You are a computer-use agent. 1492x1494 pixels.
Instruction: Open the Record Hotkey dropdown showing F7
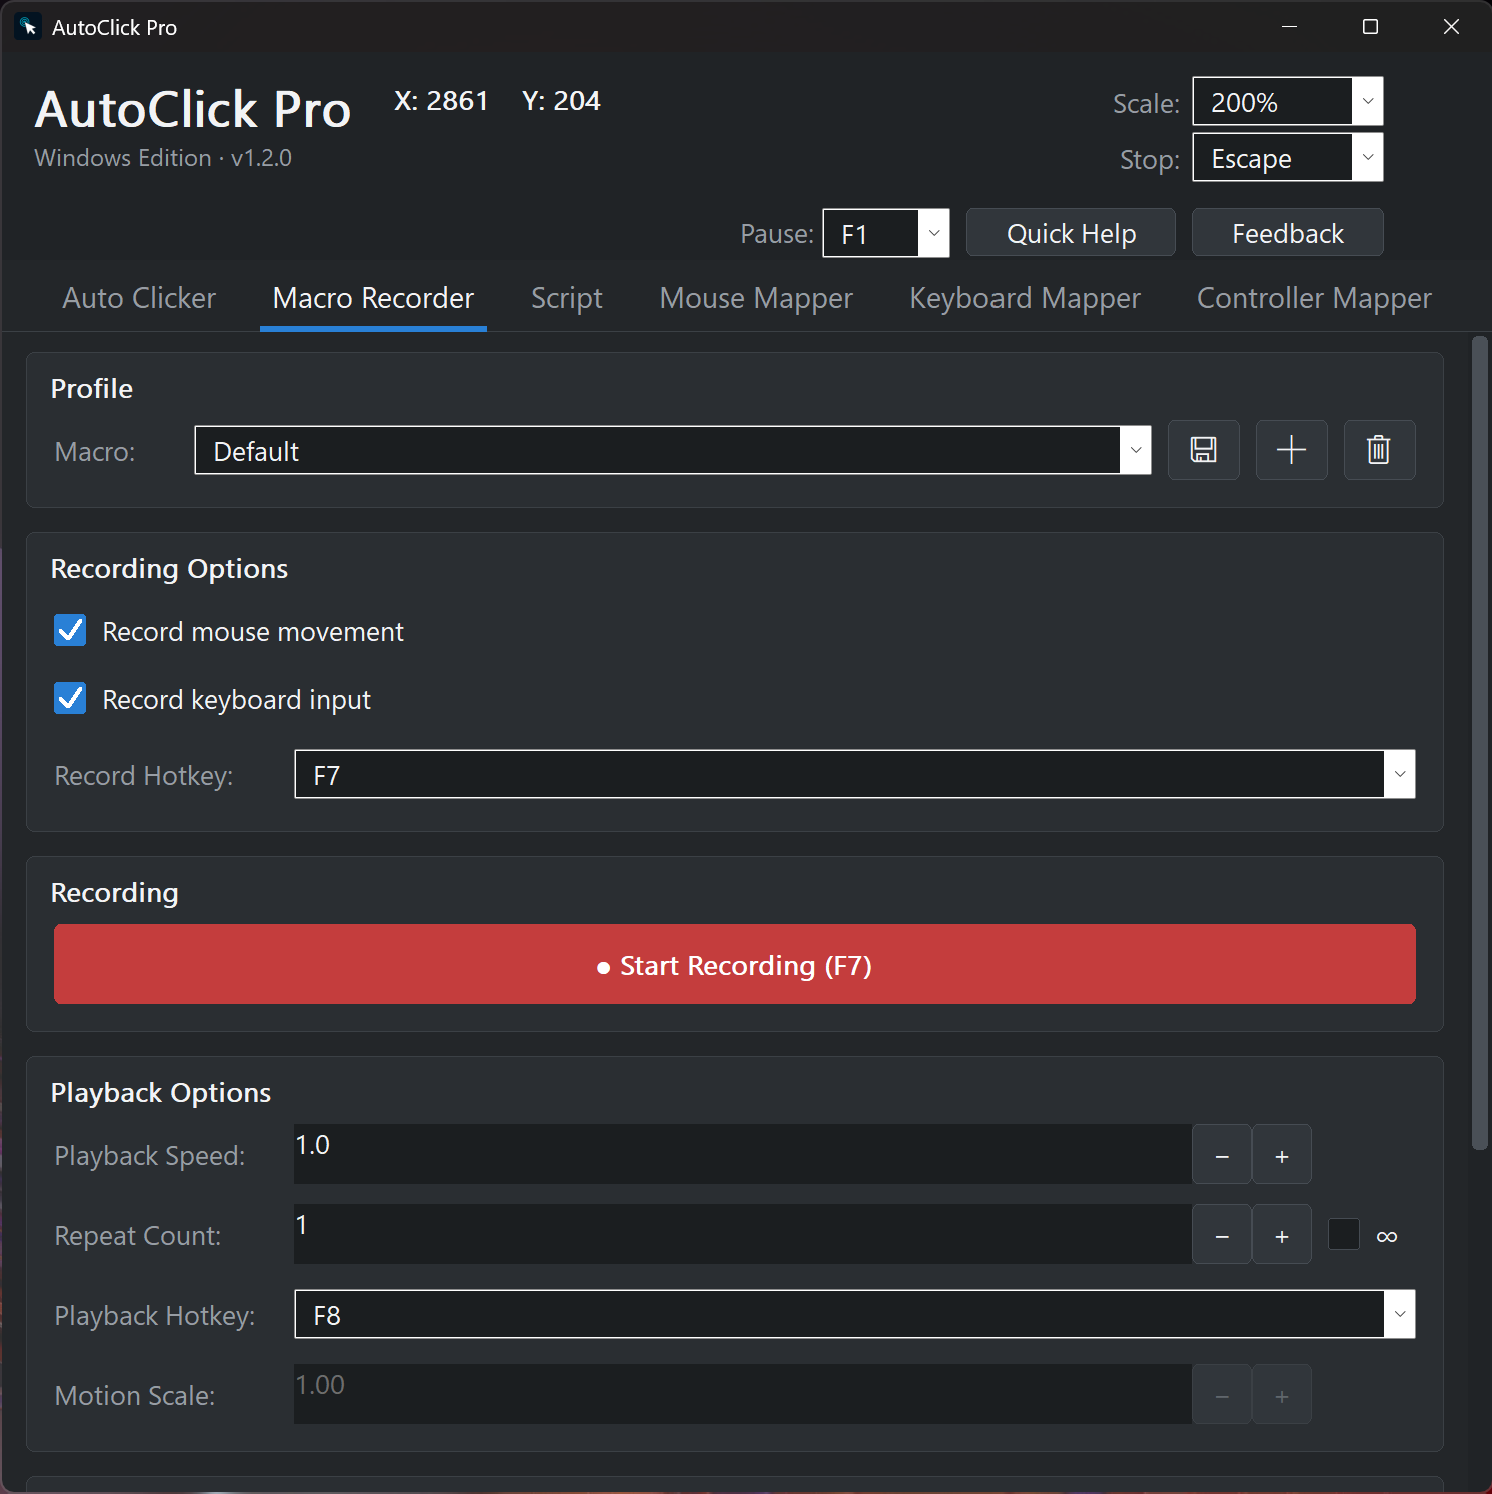[x=854, y=774]
